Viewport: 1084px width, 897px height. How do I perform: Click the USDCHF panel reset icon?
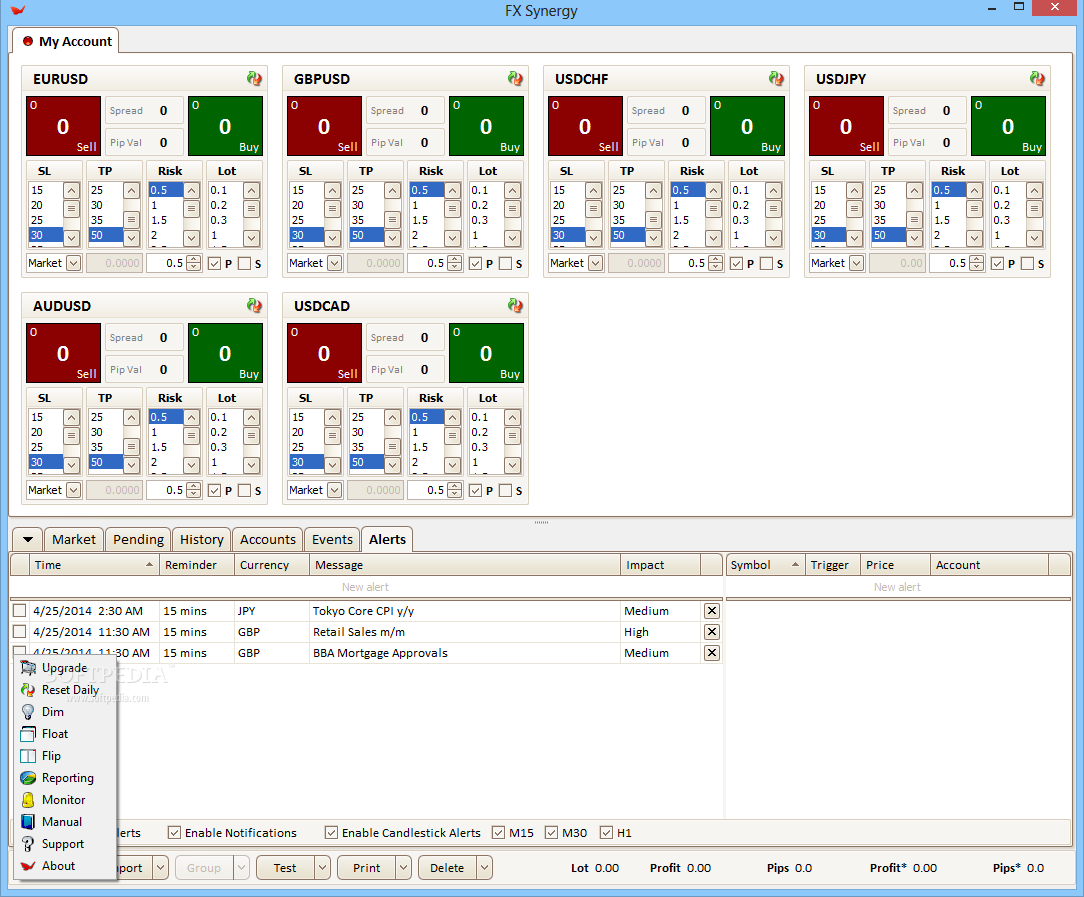coord(776,79)
